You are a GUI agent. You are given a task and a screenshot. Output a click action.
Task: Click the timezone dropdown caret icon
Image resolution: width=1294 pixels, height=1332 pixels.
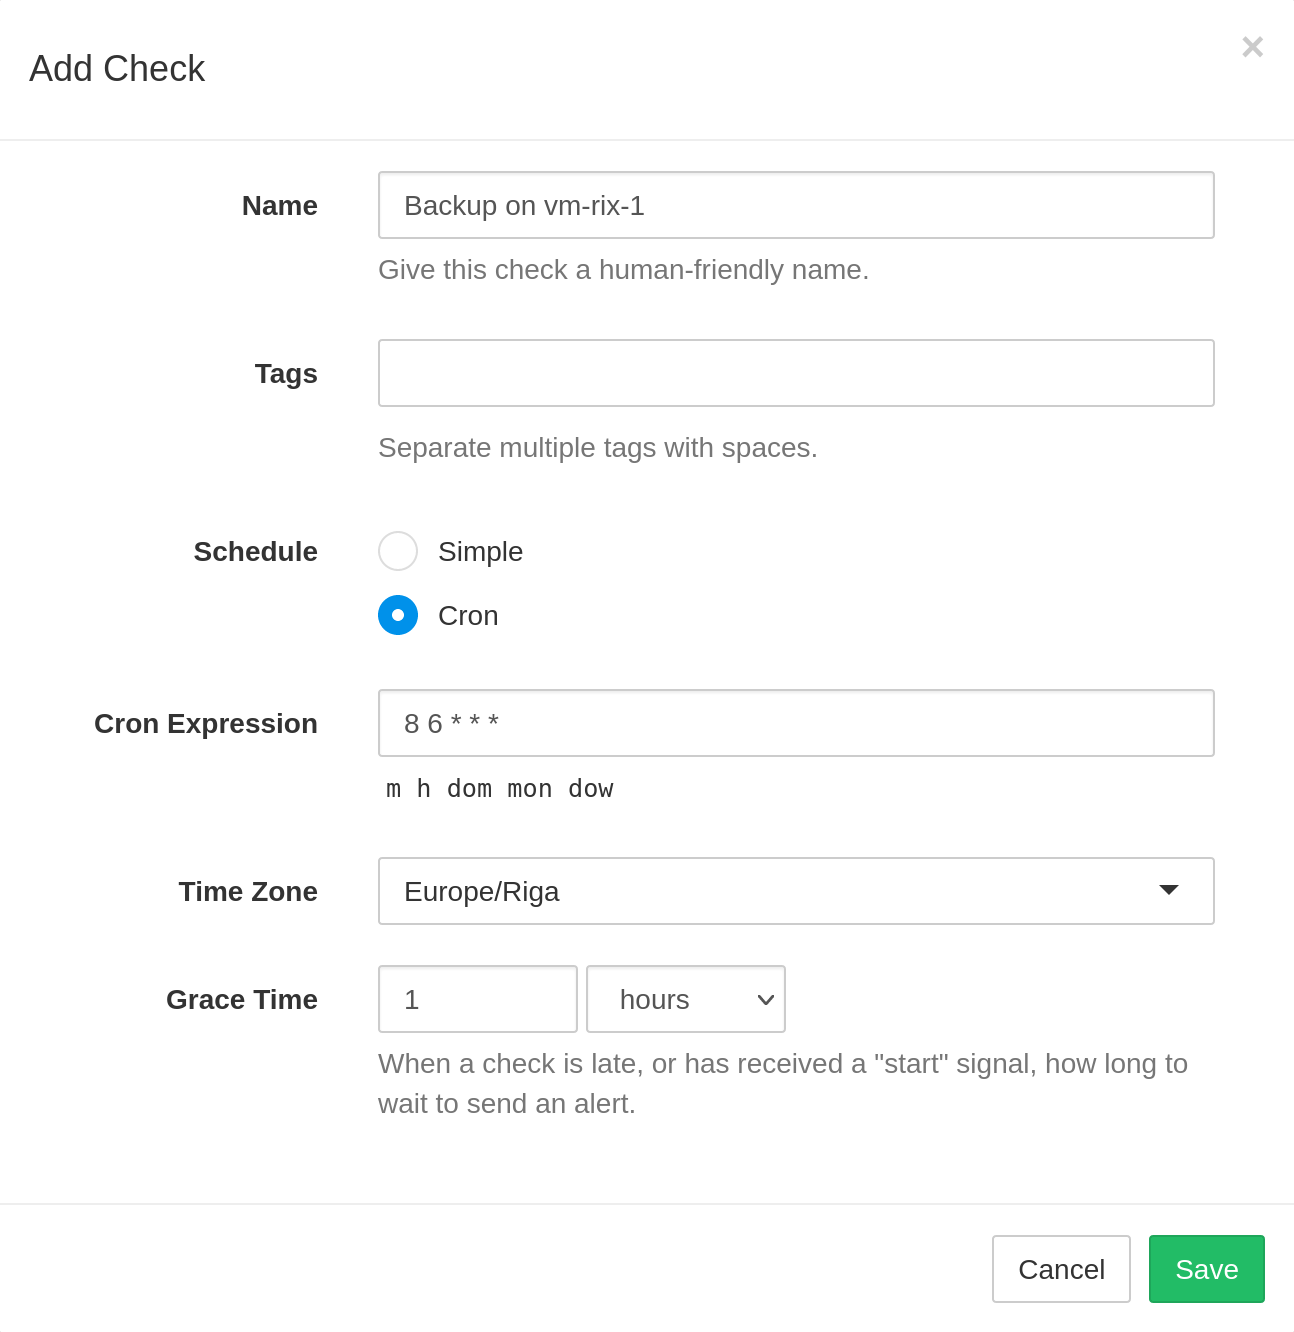pos(1168,889)
